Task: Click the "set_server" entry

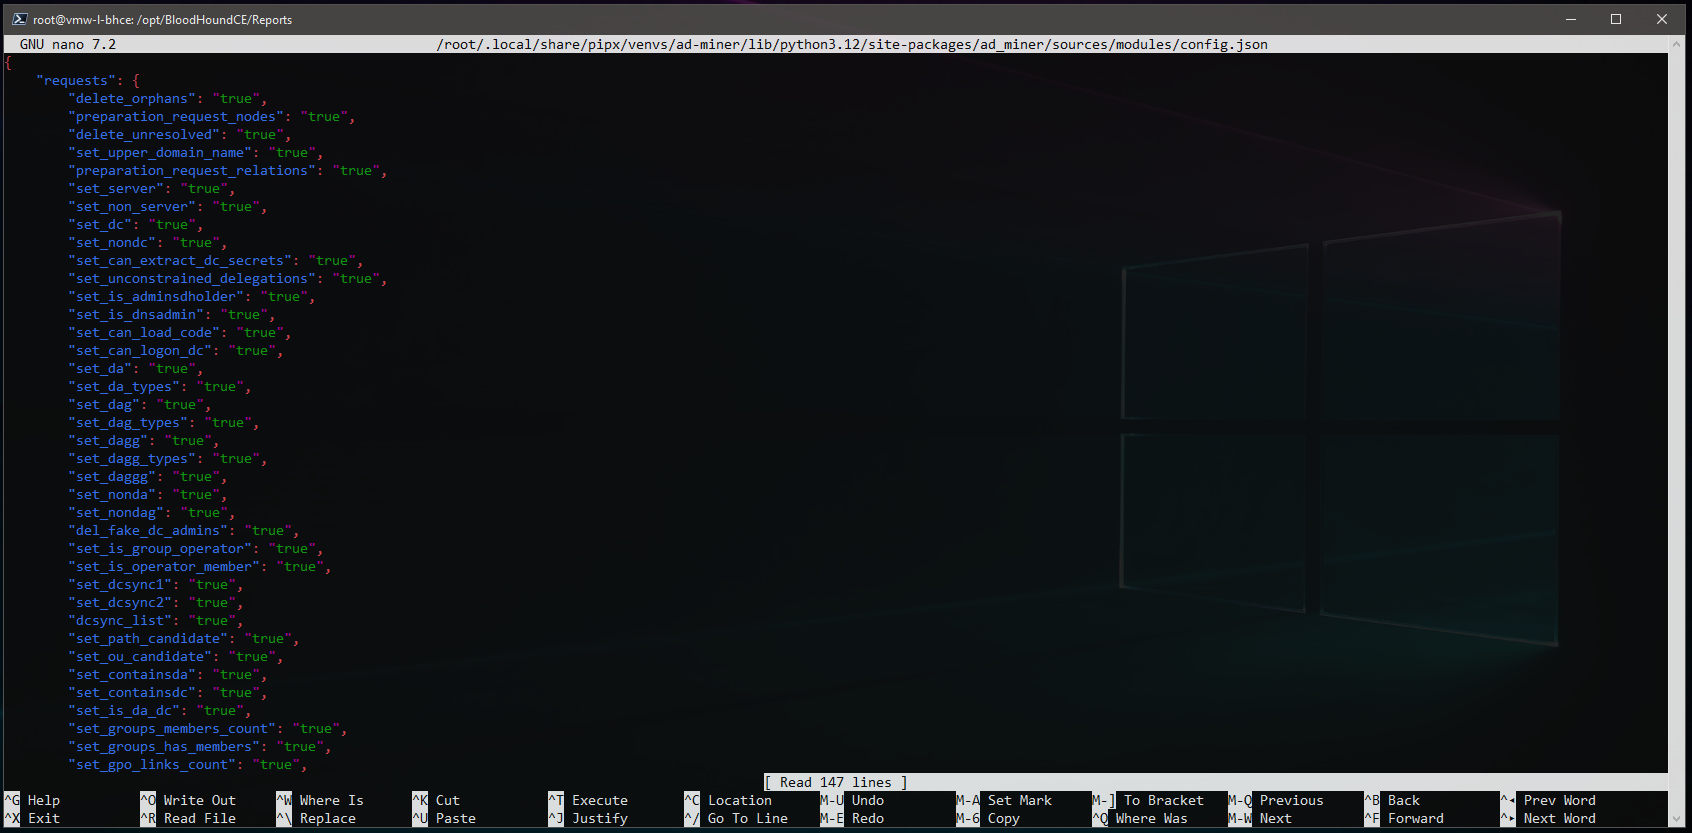Action: pyautogui.click(x=152, y=189)
